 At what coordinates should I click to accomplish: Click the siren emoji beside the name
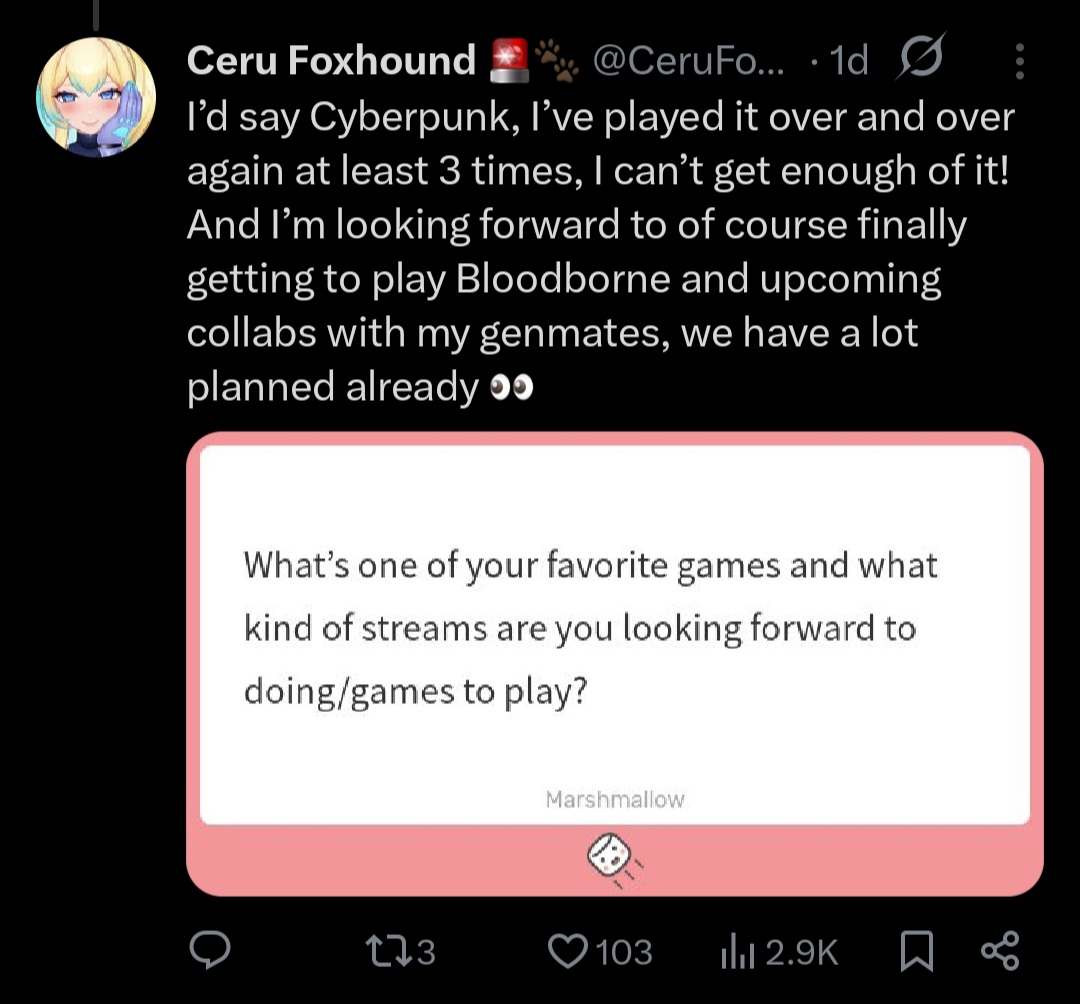tap(508, 62)
